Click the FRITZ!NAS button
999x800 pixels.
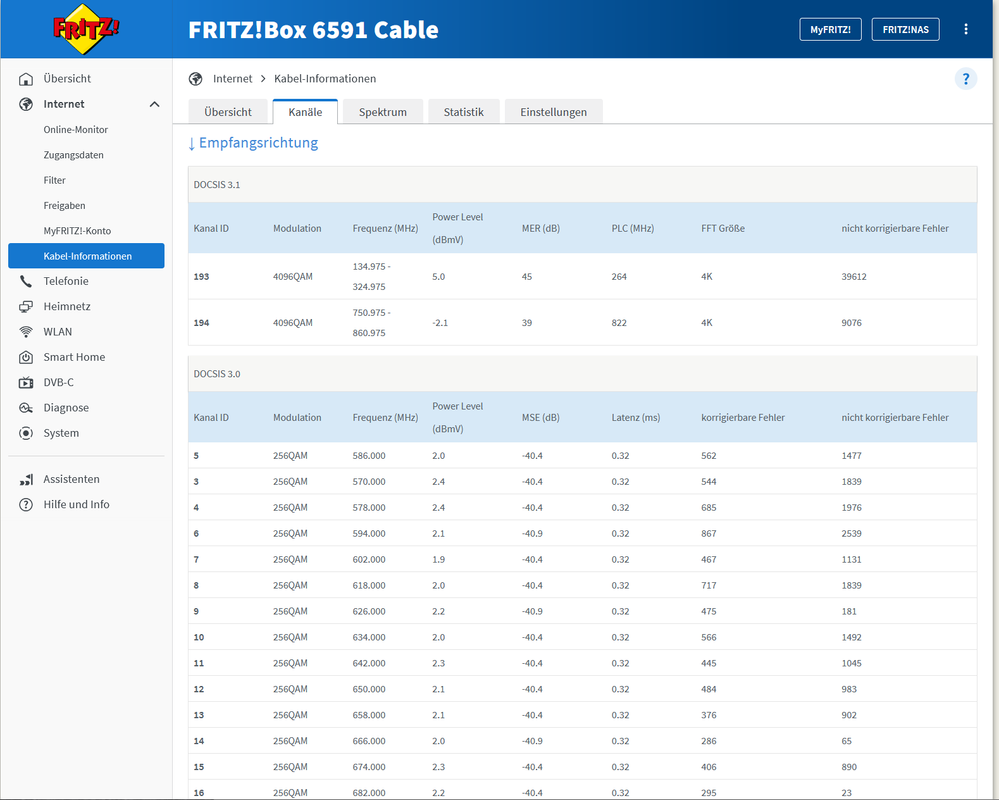[905, 29]
